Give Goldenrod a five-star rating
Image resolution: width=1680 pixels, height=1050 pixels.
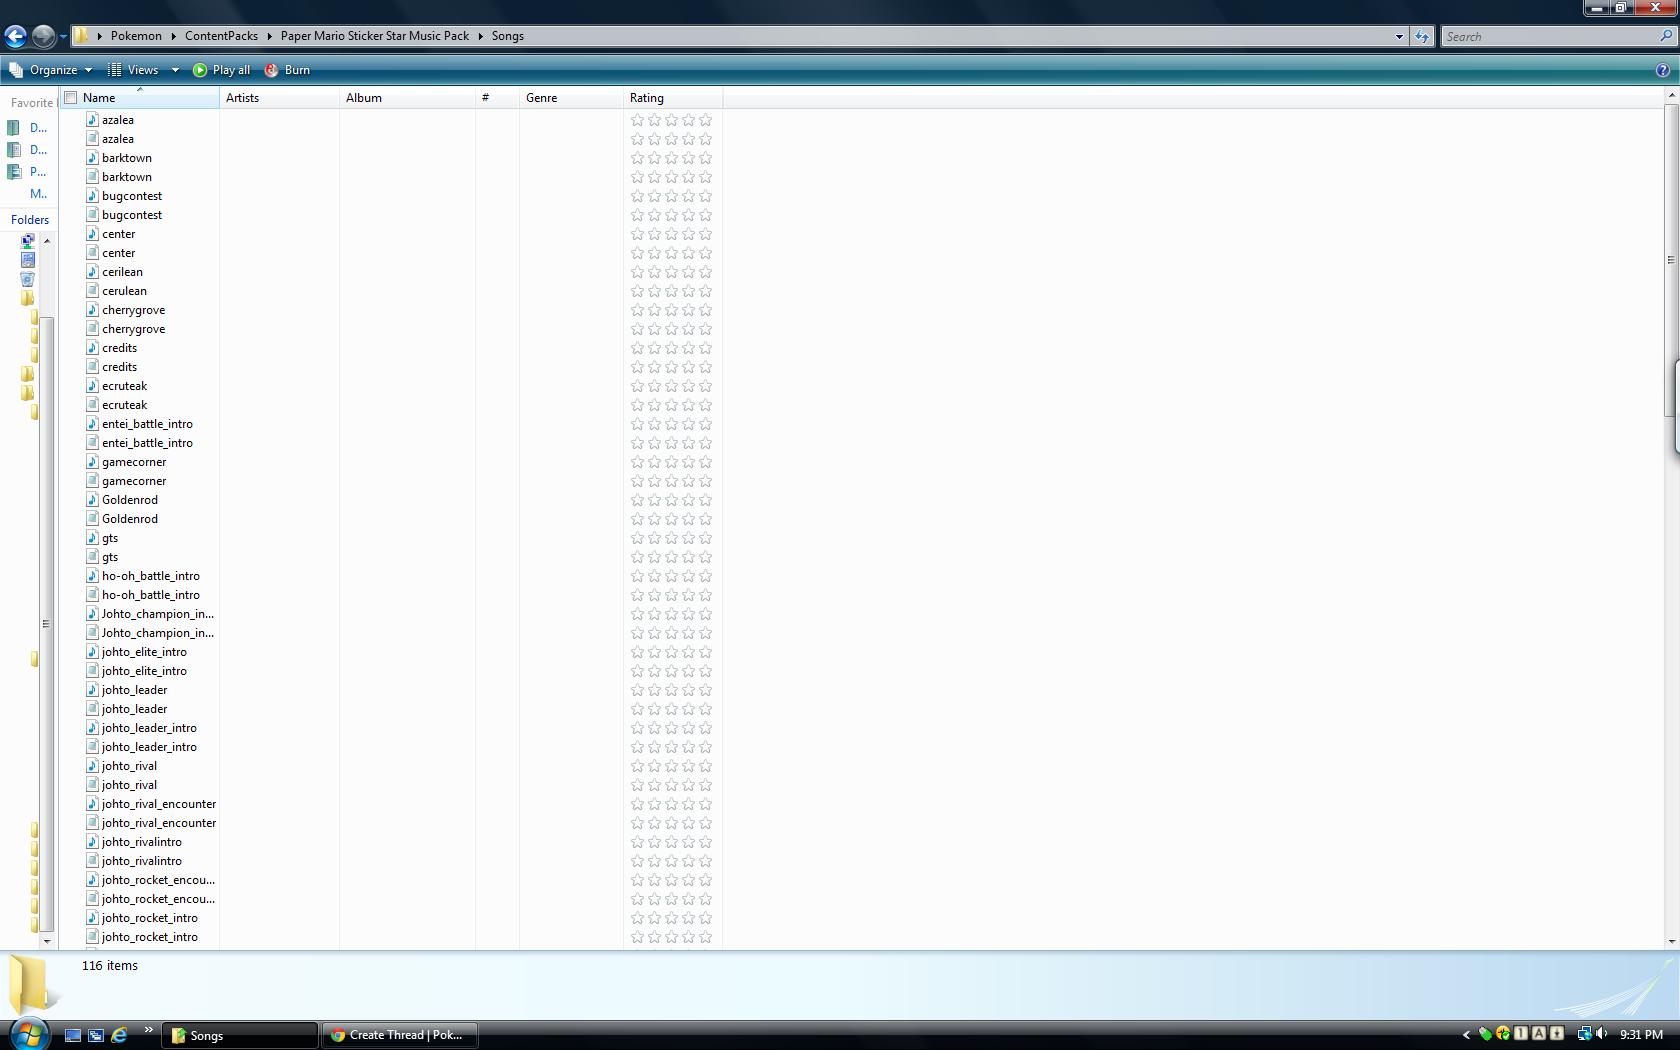coord(705,499)
